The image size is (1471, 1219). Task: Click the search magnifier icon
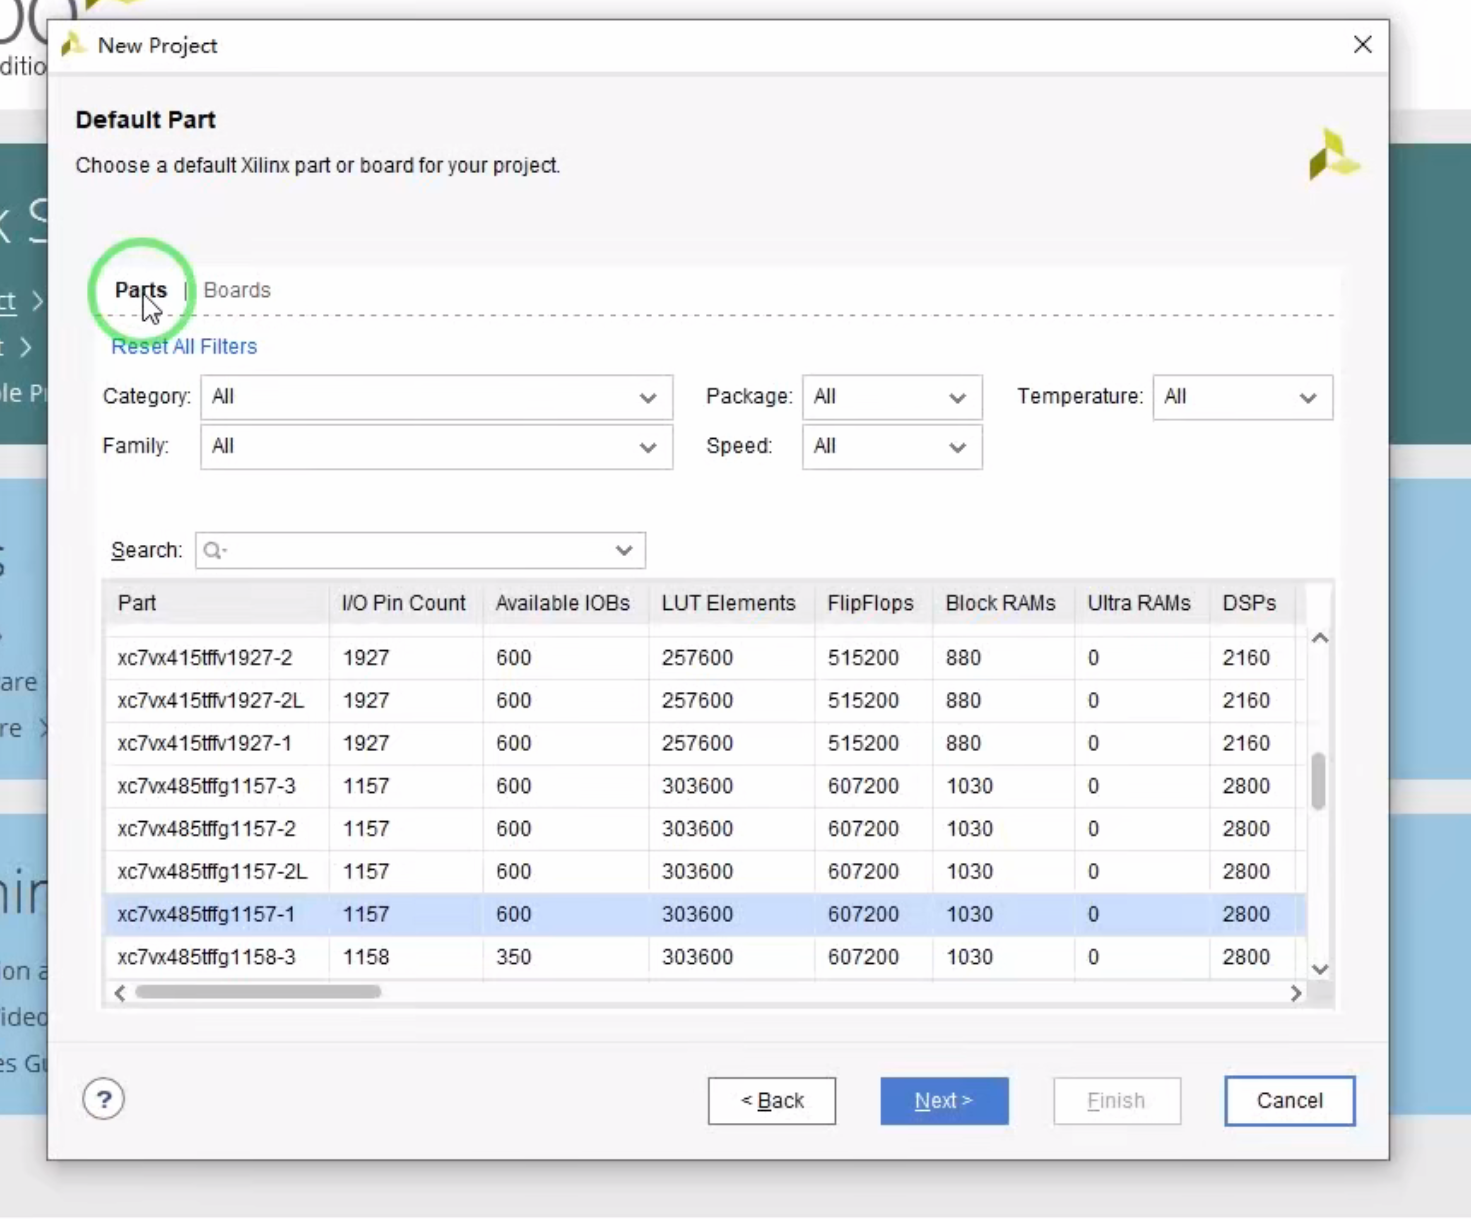click(x=213, y=550)
